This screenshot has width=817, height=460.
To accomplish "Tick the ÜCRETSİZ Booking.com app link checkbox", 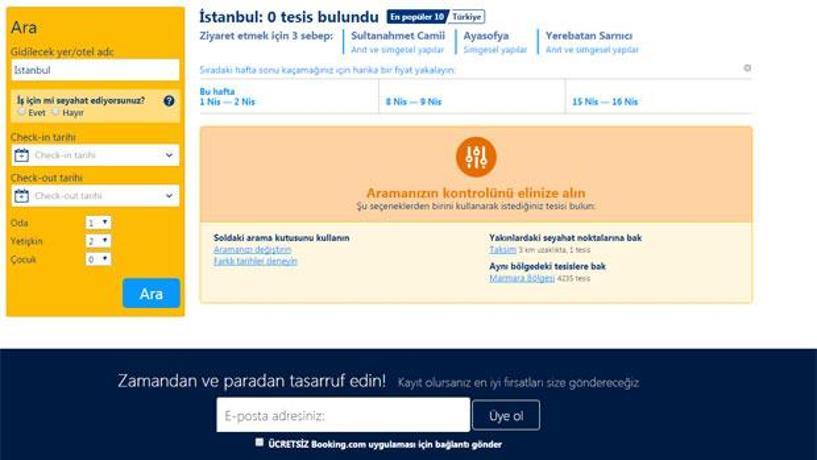I will coord(260,442).
